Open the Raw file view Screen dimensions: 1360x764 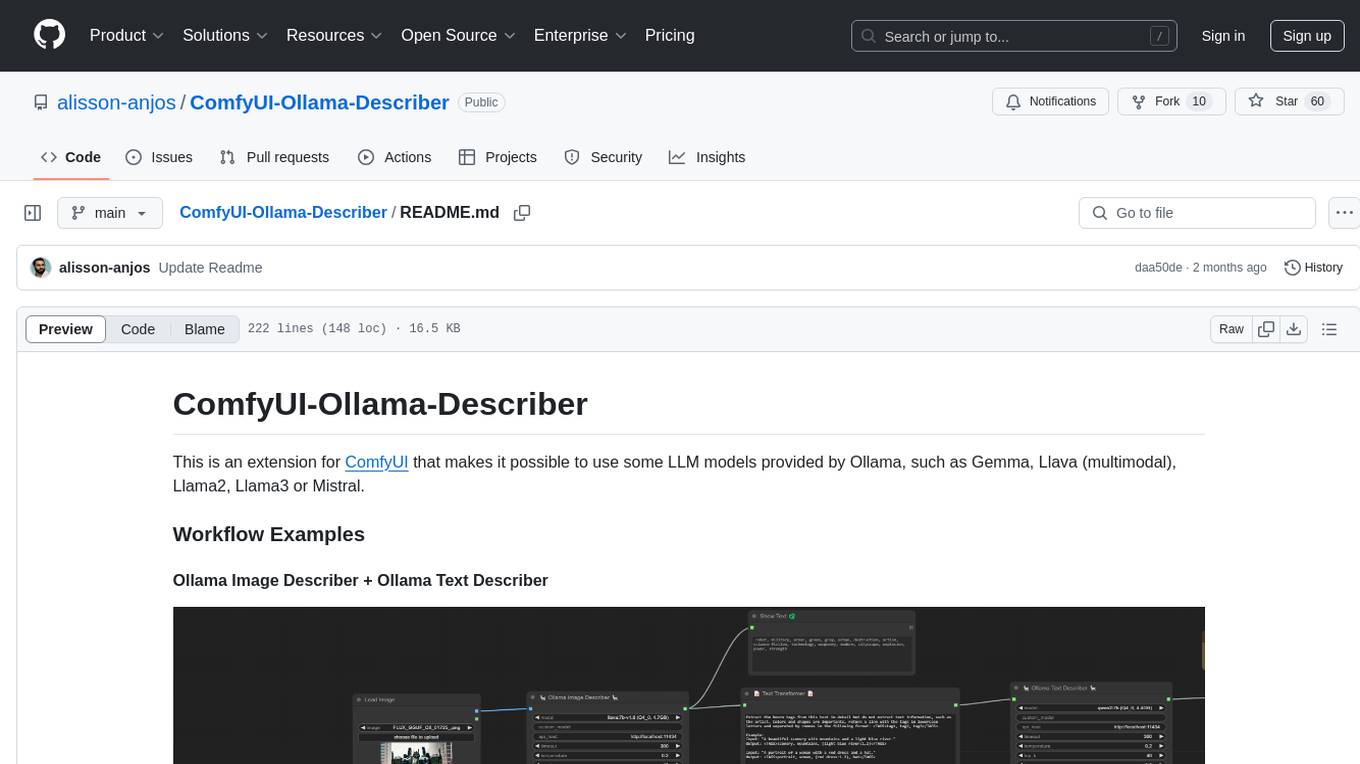pos(1231,329)
